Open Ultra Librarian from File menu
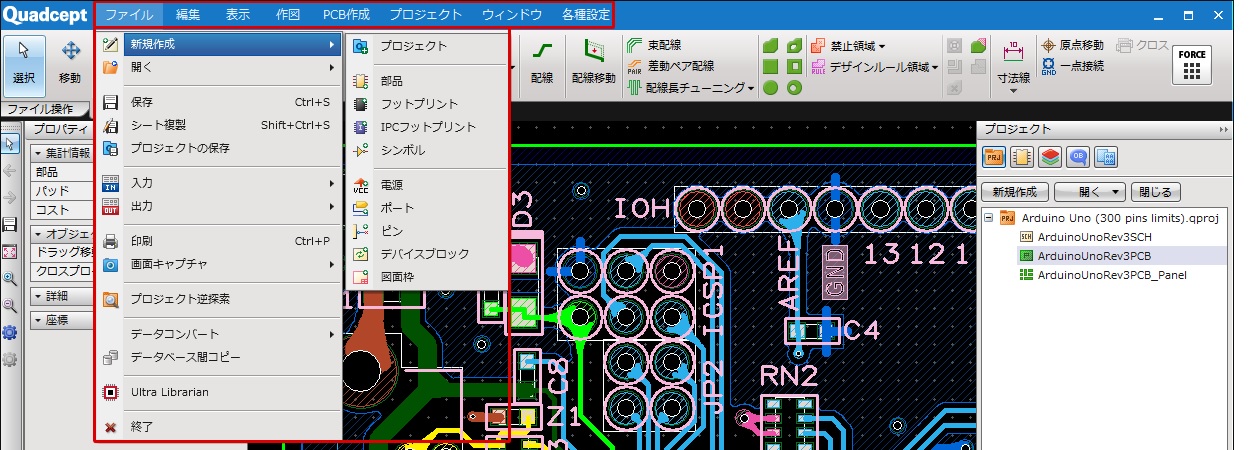The image size is (1250, 450). [x=220, y=392]
